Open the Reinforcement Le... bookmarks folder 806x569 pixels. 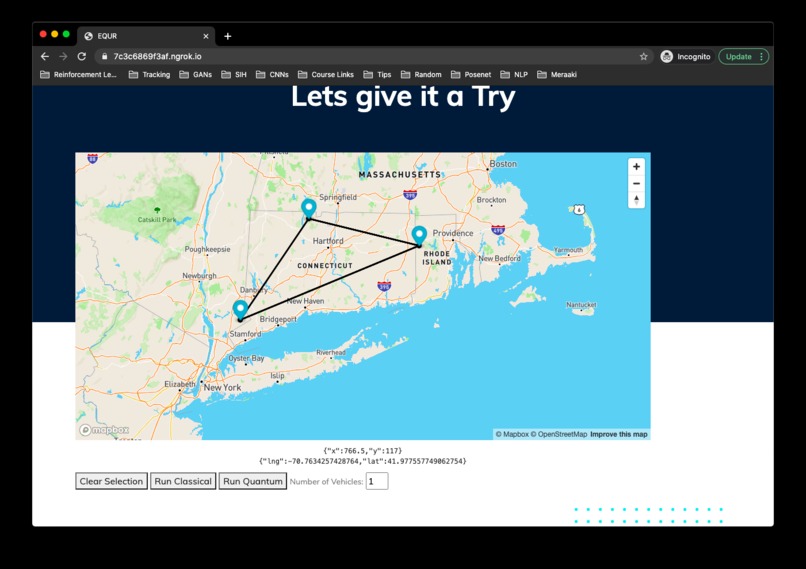(79, 75)
